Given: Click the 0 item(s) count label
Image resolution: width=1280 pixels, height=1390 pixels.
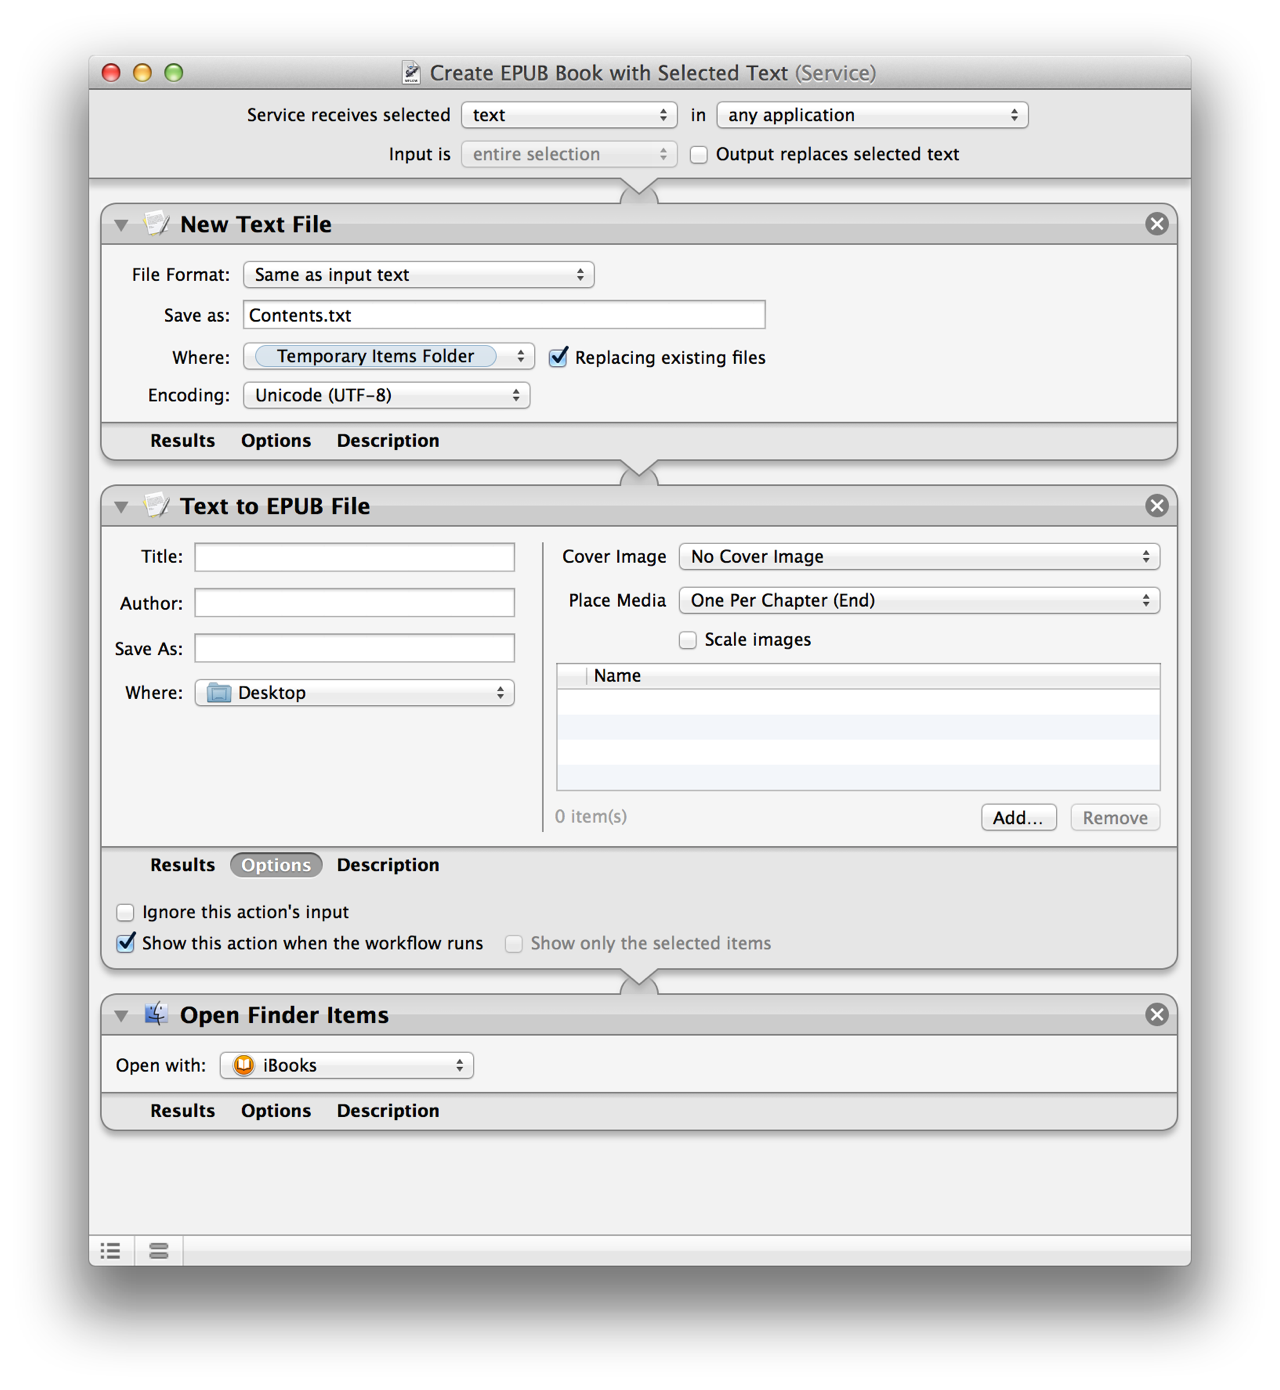Looking at the screenshot, I should (x=591, y=816).
